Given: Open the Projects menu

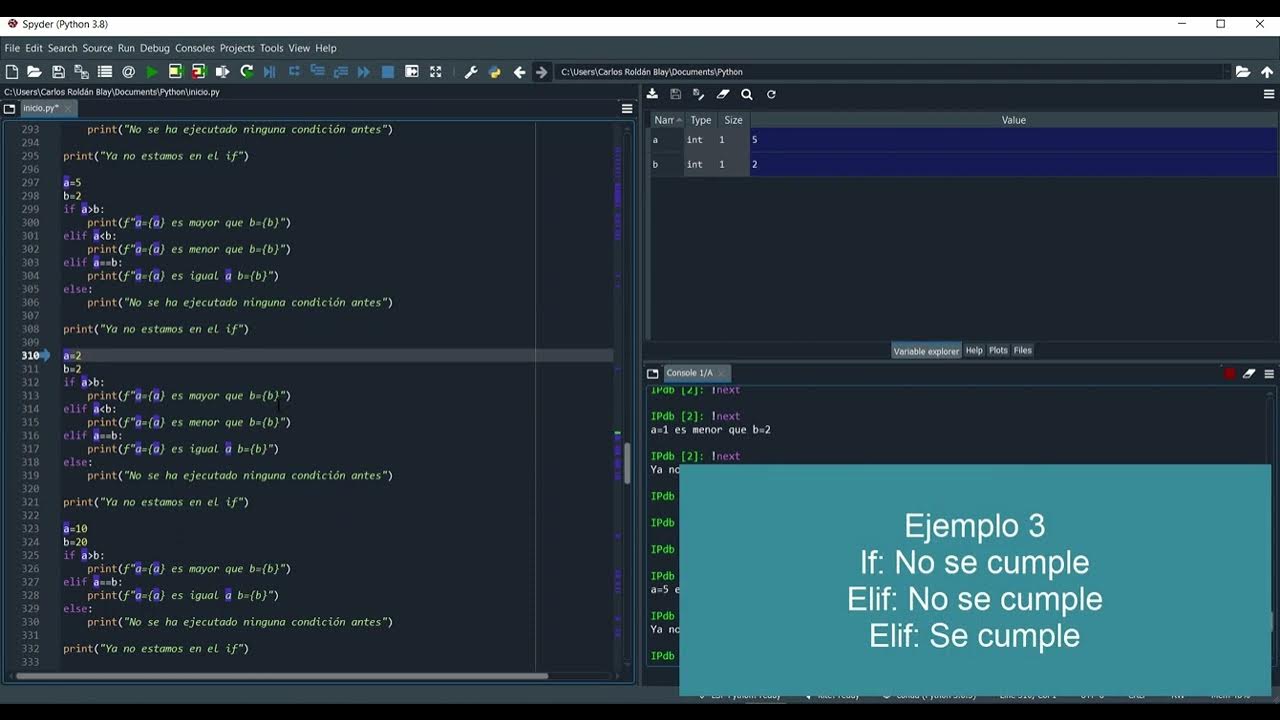Looking at the screenshot, I should click(x=237, y=48).
